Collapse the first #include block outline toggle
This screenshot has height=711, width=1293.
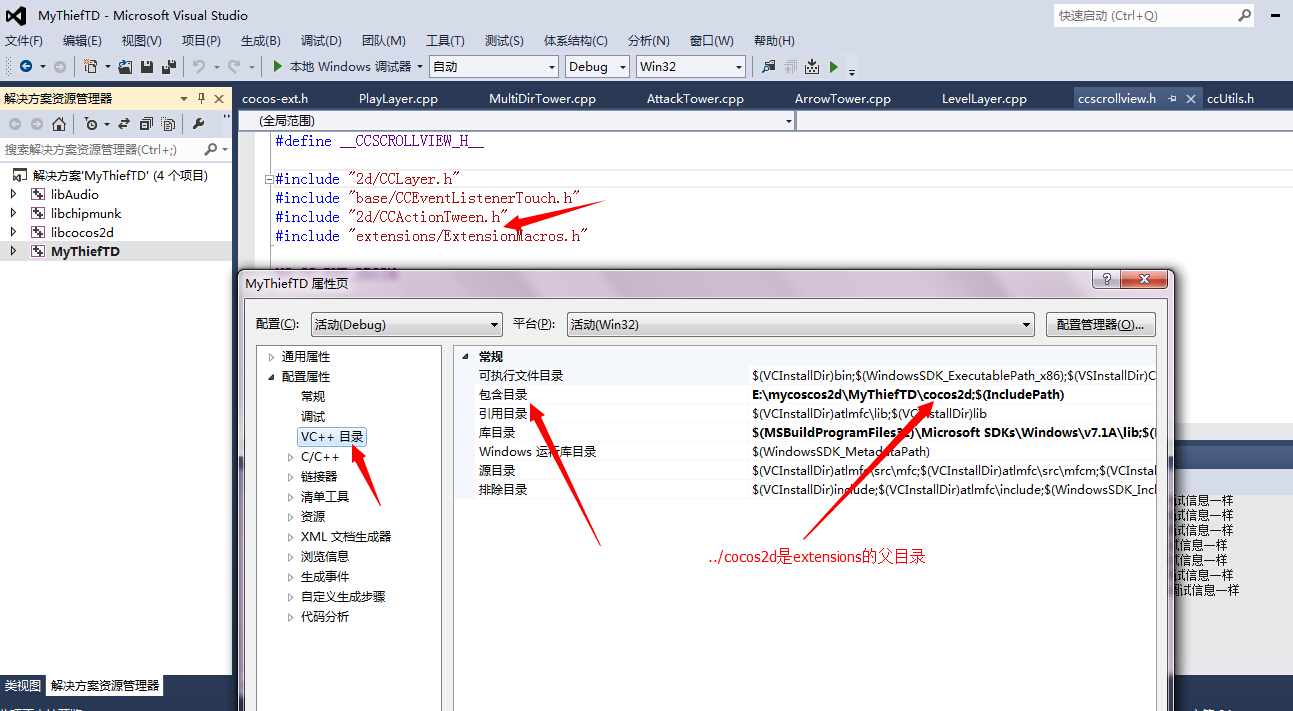coord(268,178)
